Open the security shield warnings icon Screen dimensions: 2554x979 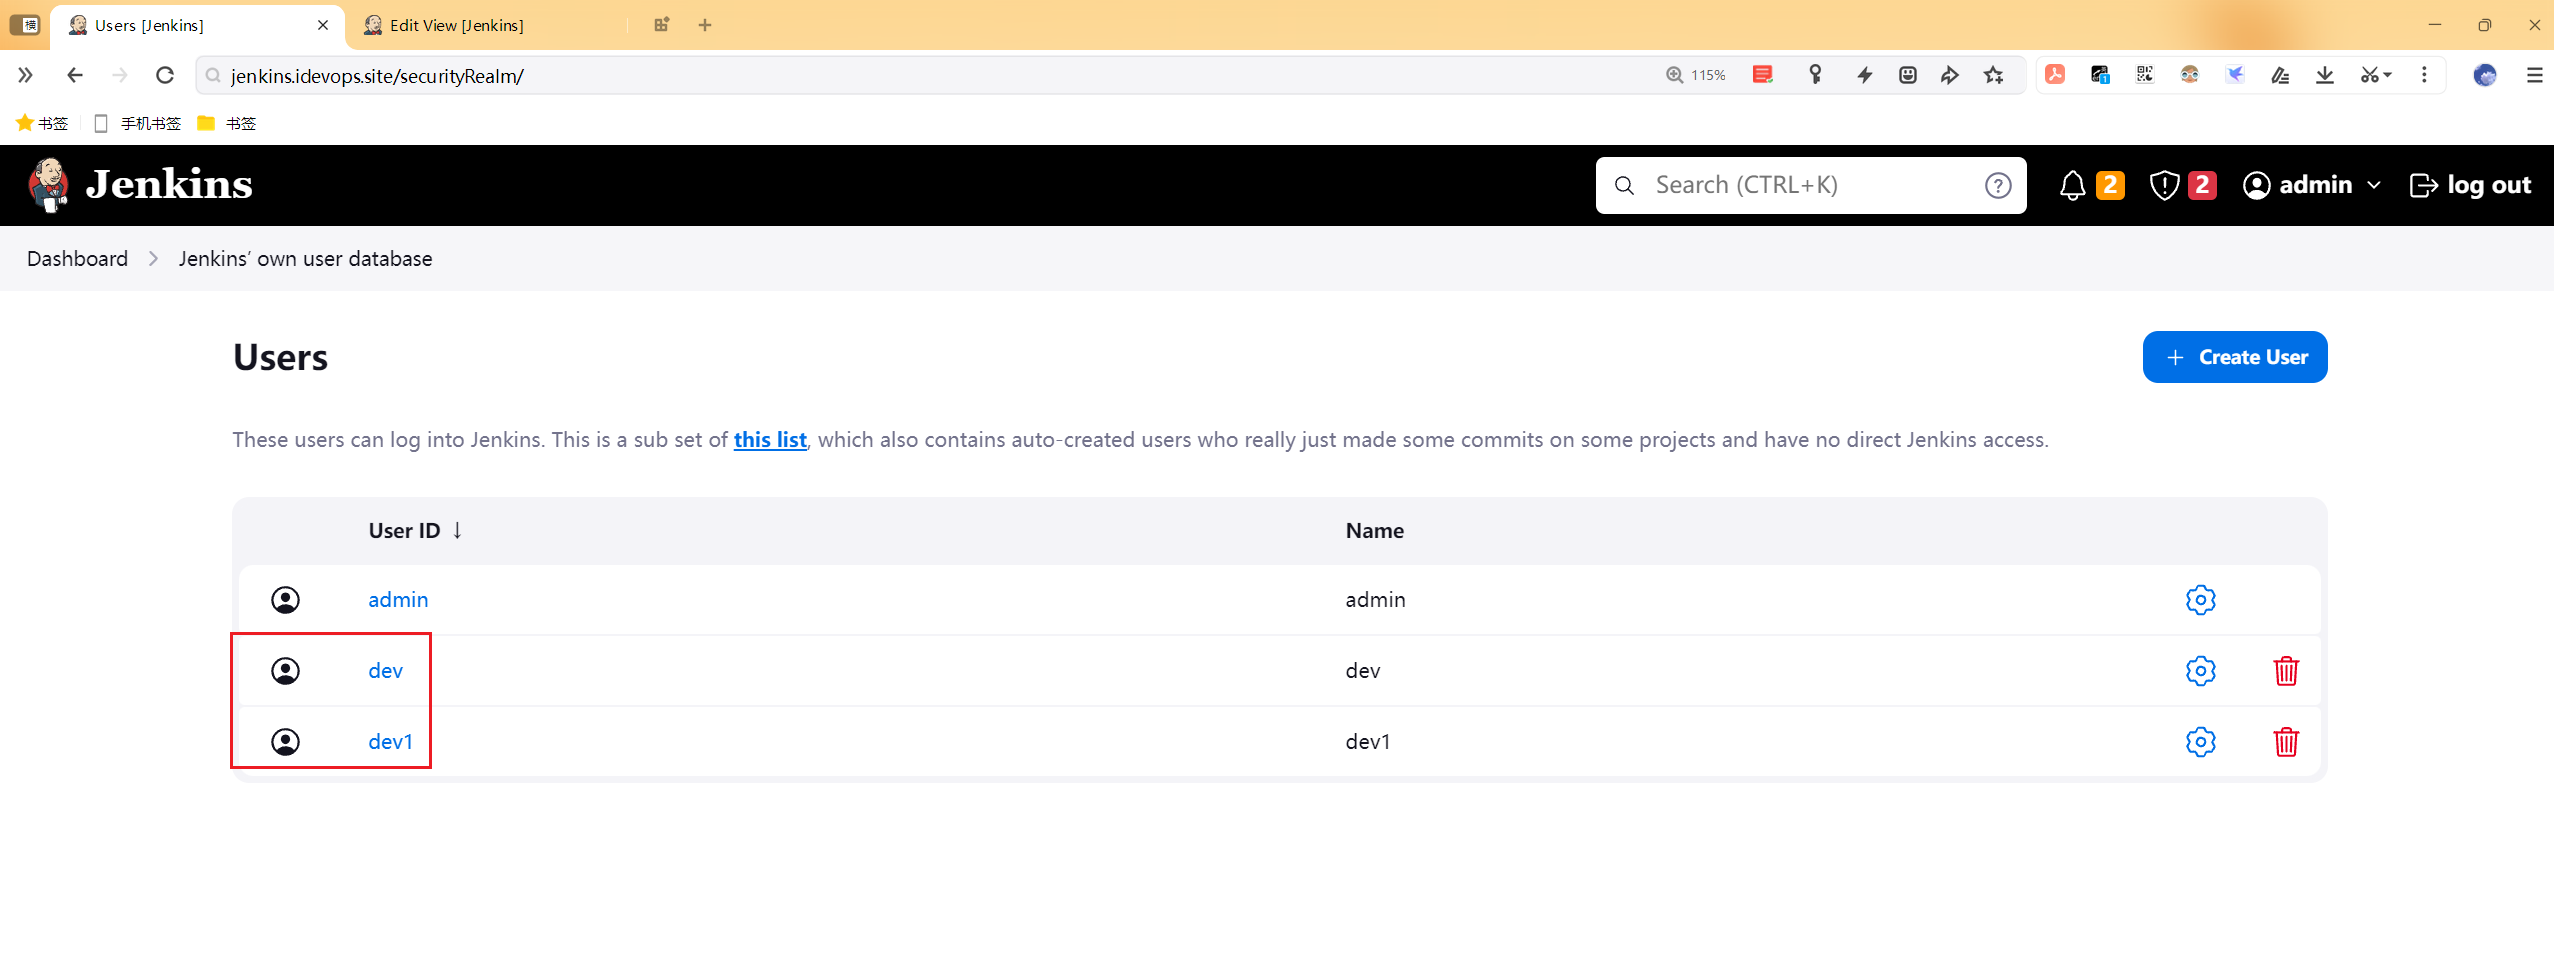click(x=2164, y=185)
